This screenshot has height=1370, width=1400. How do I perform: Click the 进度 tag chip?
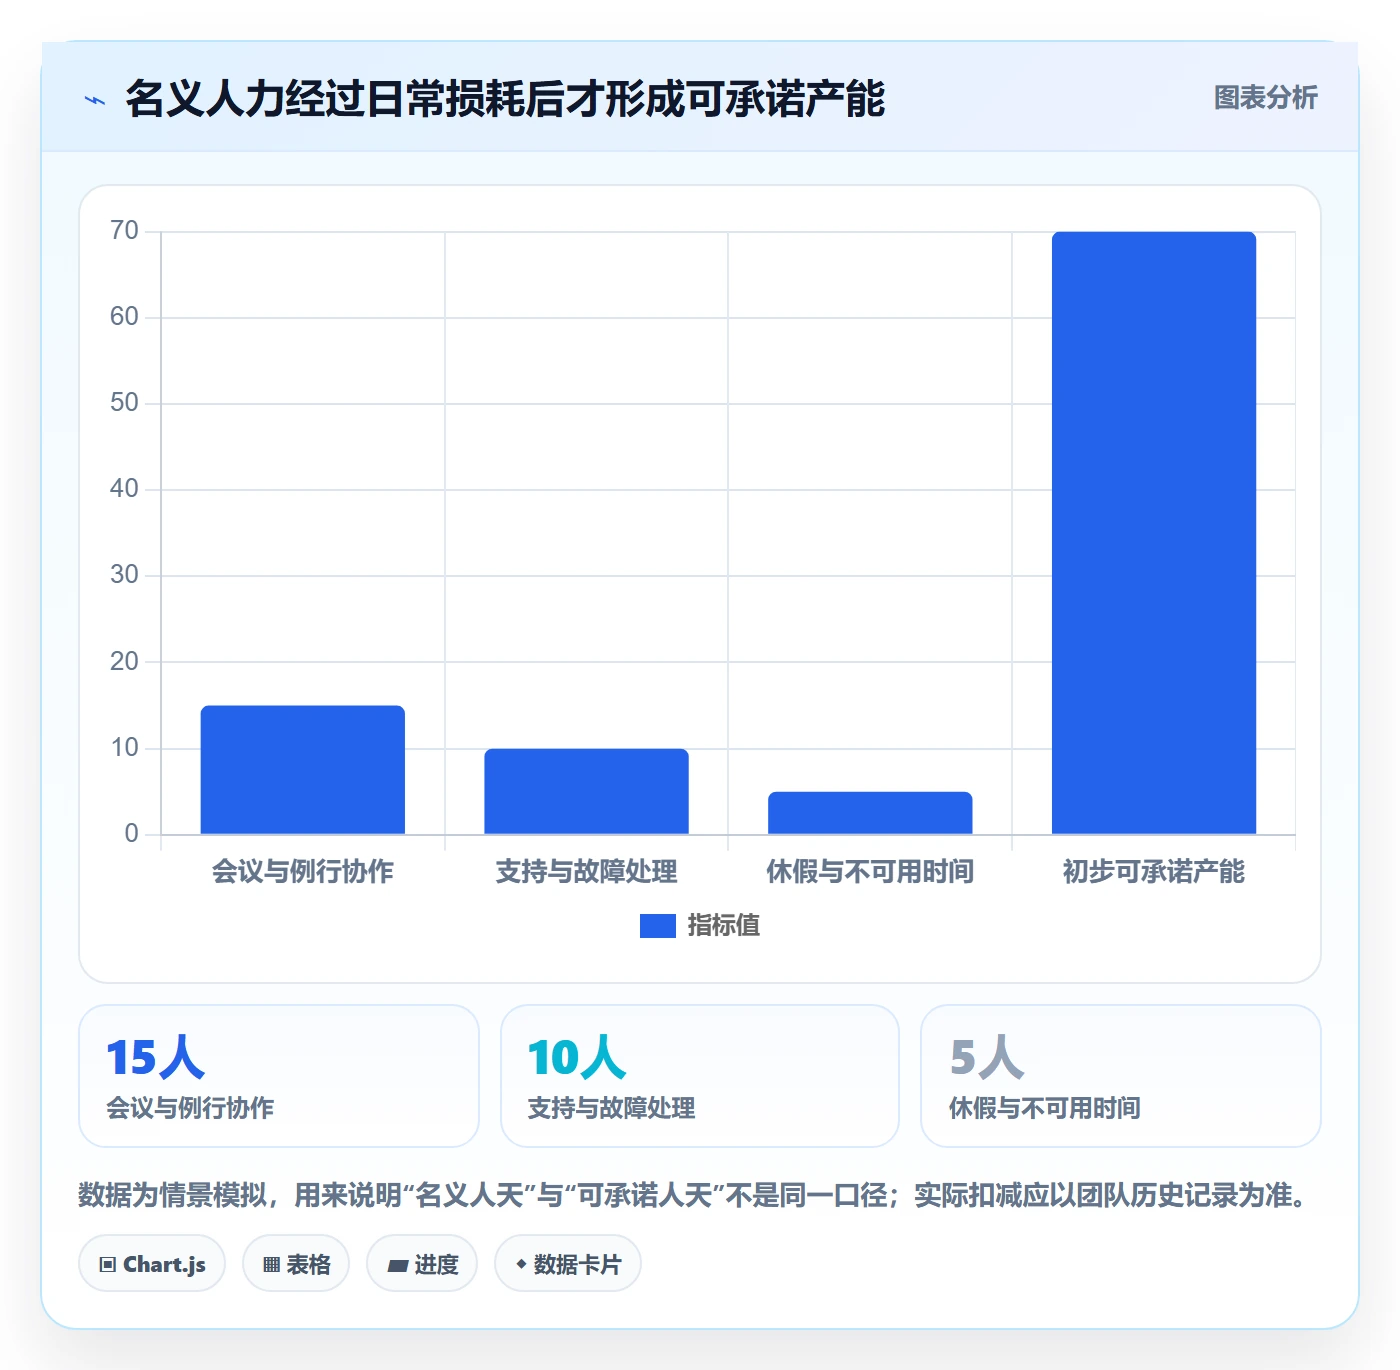click(x=422, y=1264)
